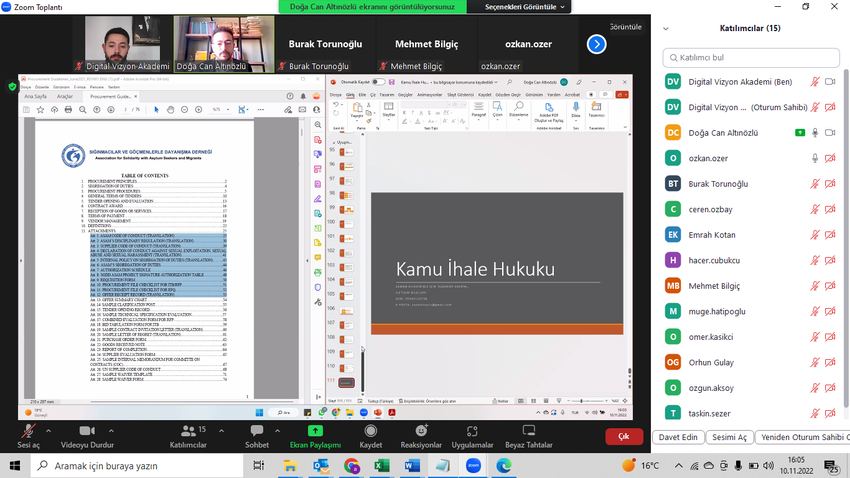Viewport: 850px width, 478px height.
Task: Click the print icon in Acrobat toolbar
Action: 68,109
